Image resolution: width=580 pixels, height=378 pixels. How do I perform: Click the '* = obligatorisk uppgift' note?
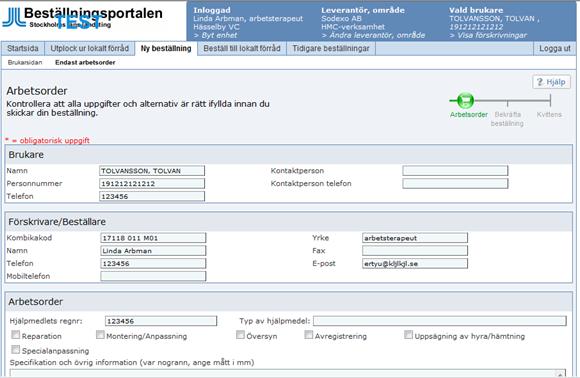click(x=47, y=141)
